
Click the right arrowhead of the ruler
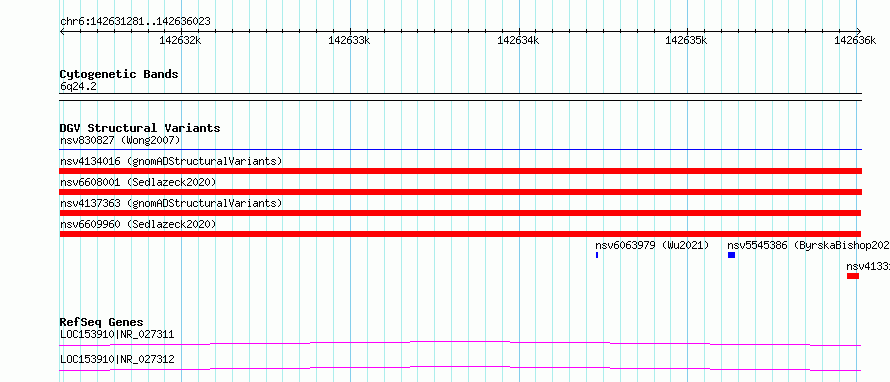click(859, 31)
